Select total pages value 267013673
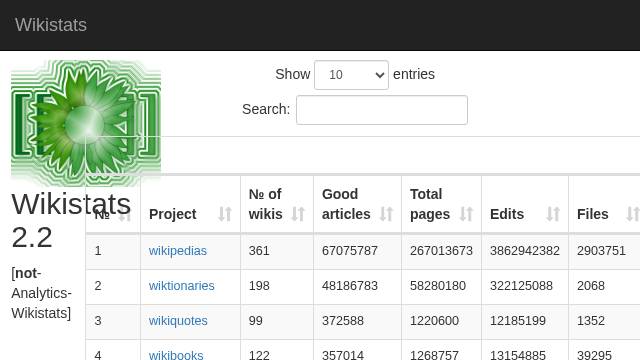Screen dimensions: 640x360 441,251
